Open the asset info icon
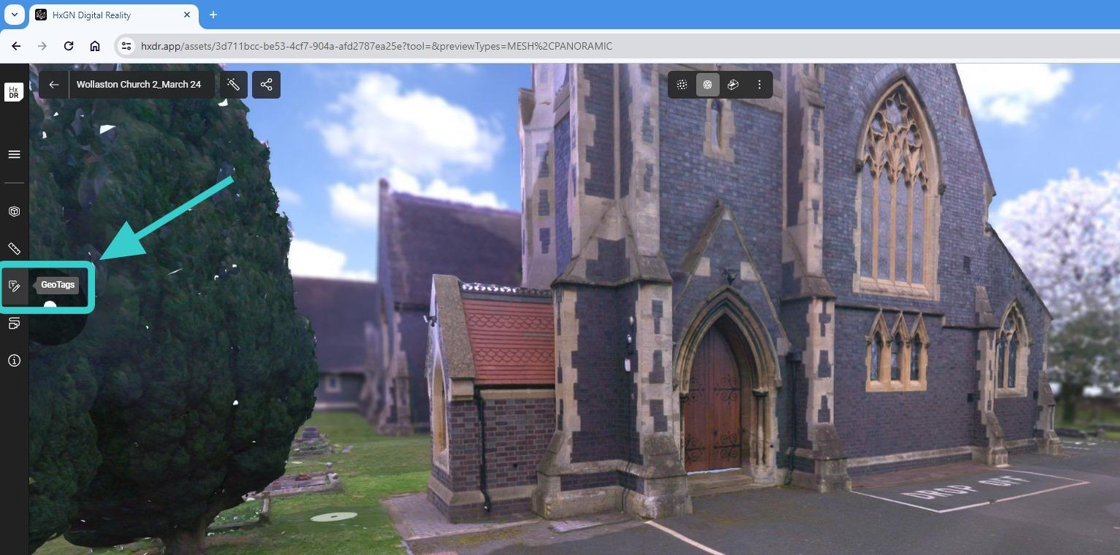Screen dimensions: 1120x555 pos(14,361)
